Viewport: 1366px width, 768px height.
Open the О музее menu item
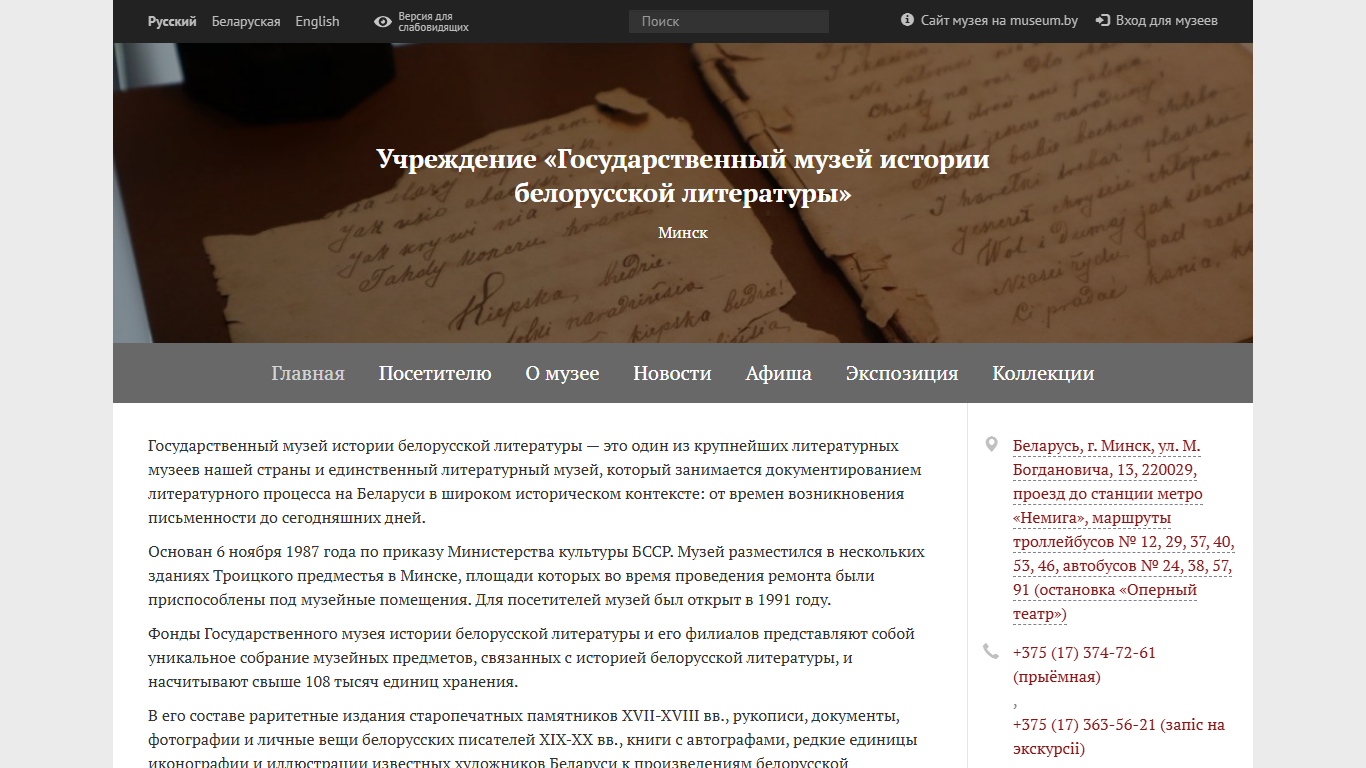point(562,373)
